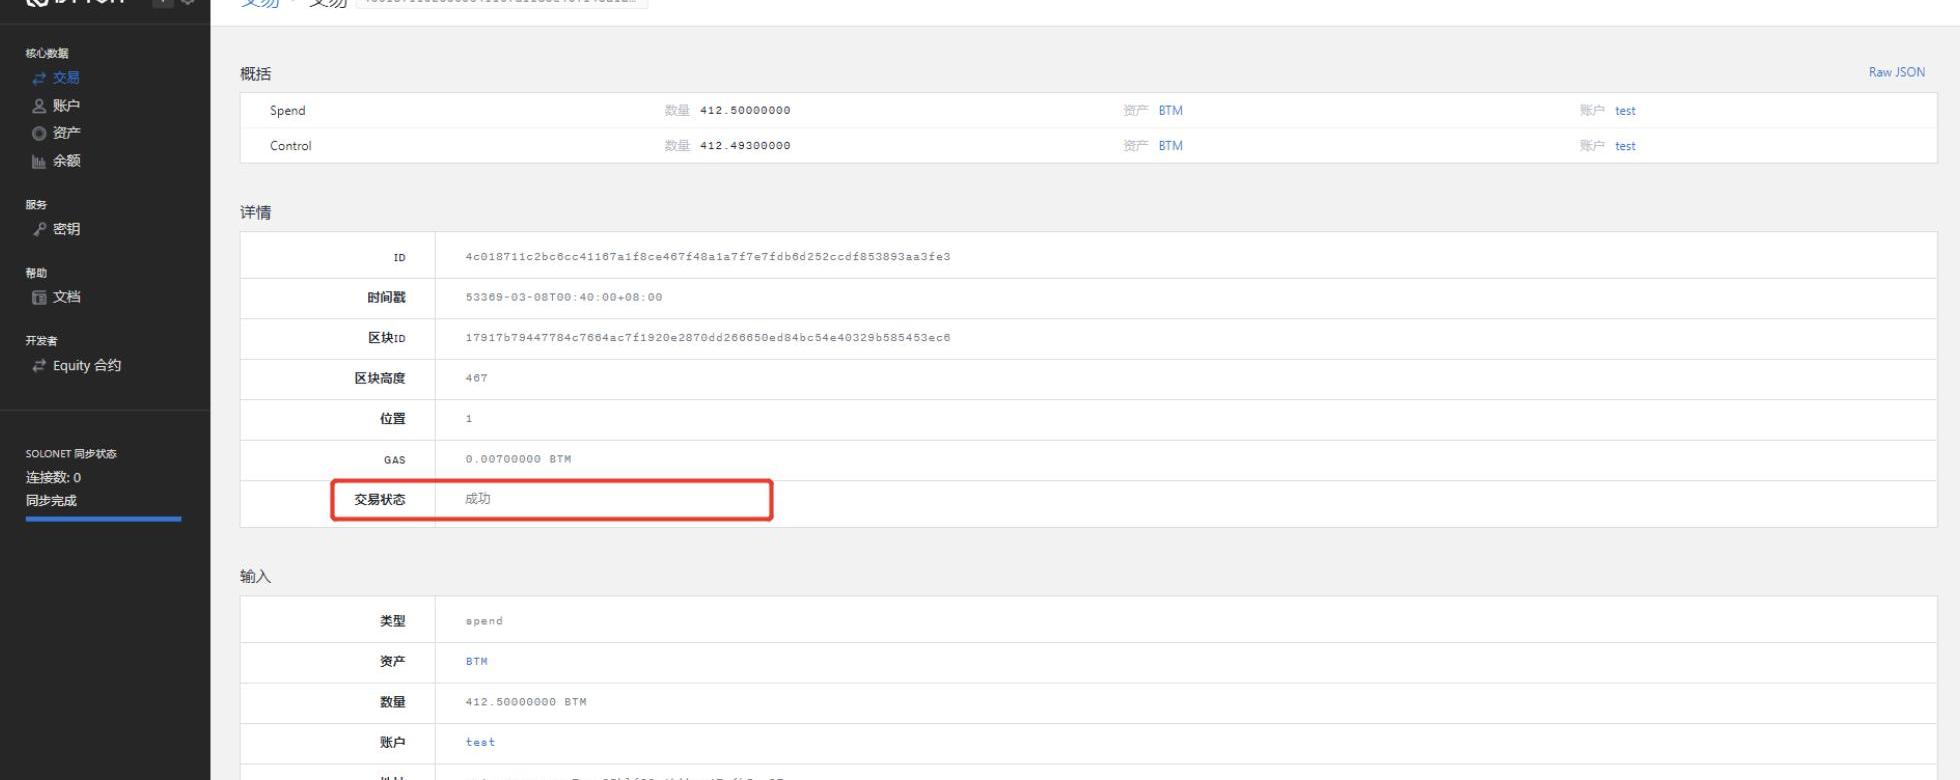This screenshot has height=780, width=1960.
Task: Click the 密钥 key icon
Action: click(39, 229)
